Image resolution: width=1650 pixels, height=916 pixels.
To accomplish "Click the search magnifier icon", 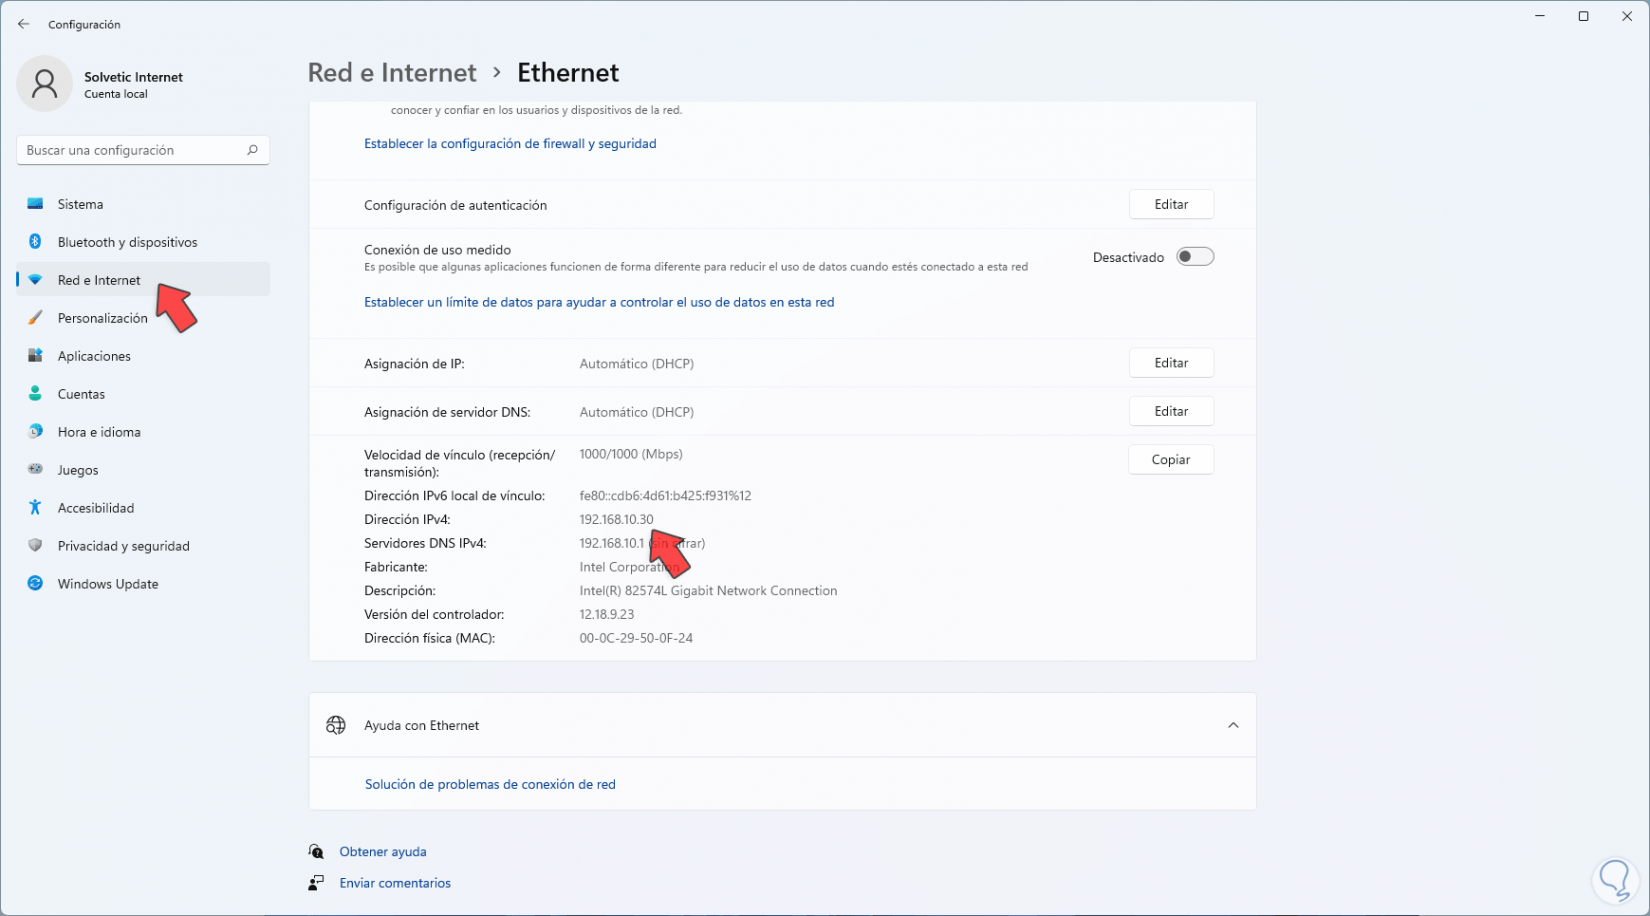I will pyautogui.click(x=252, y=150).
